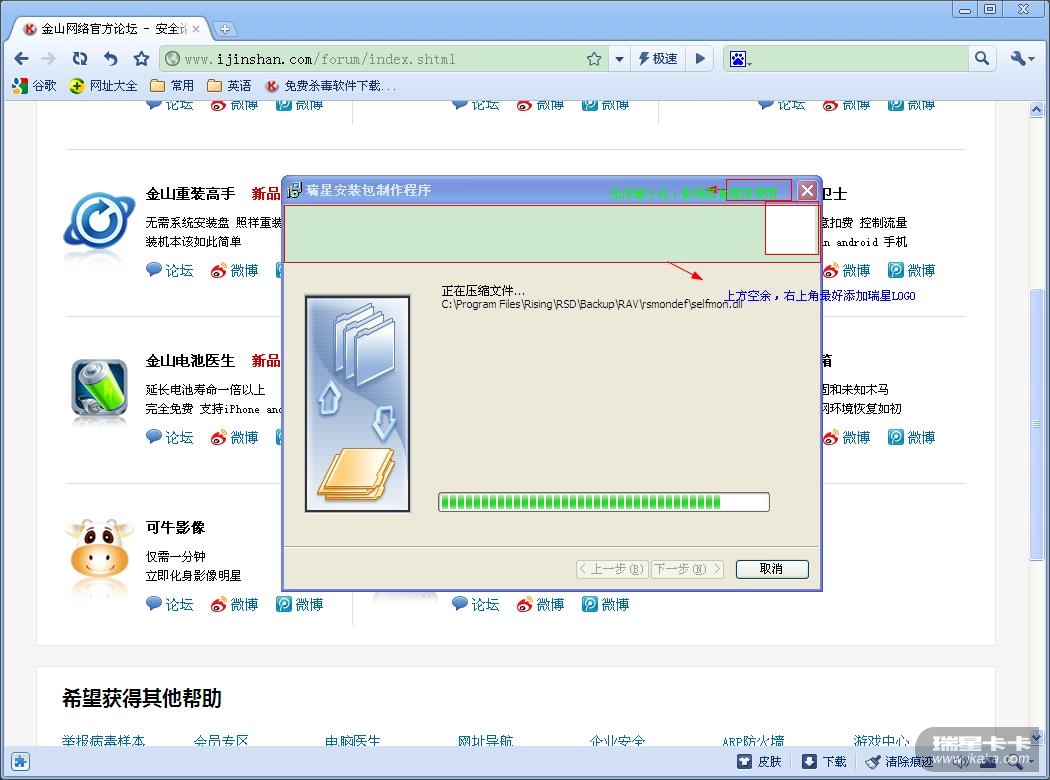Open the wrench settings menu
The width and height of the screenshot is (1050, 780).
(1022, 59)
